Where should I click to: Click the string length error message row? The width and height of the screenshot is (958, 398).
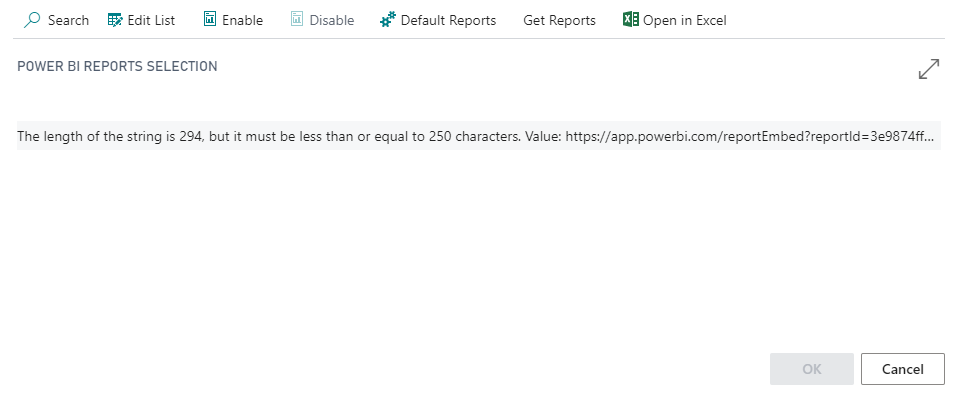point(479,136)
